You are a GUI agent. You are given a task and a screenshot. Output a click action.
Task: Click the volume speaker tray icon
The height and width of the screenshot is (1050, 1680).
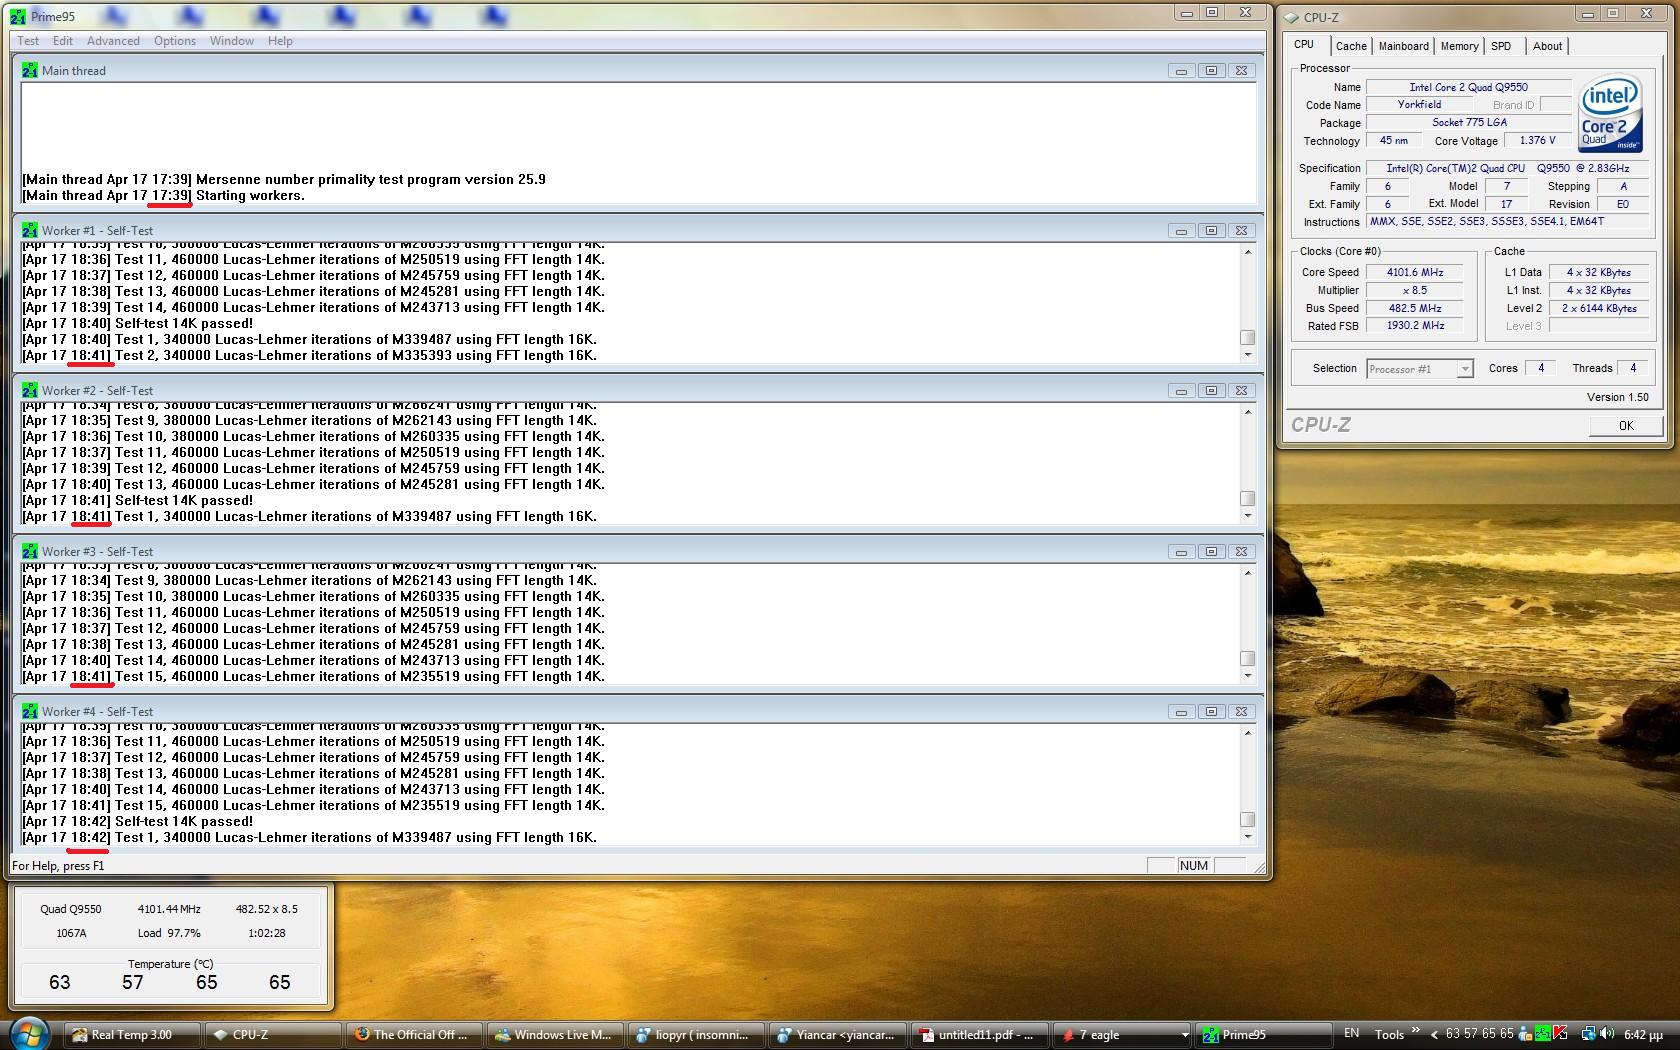[1606, 1034]
